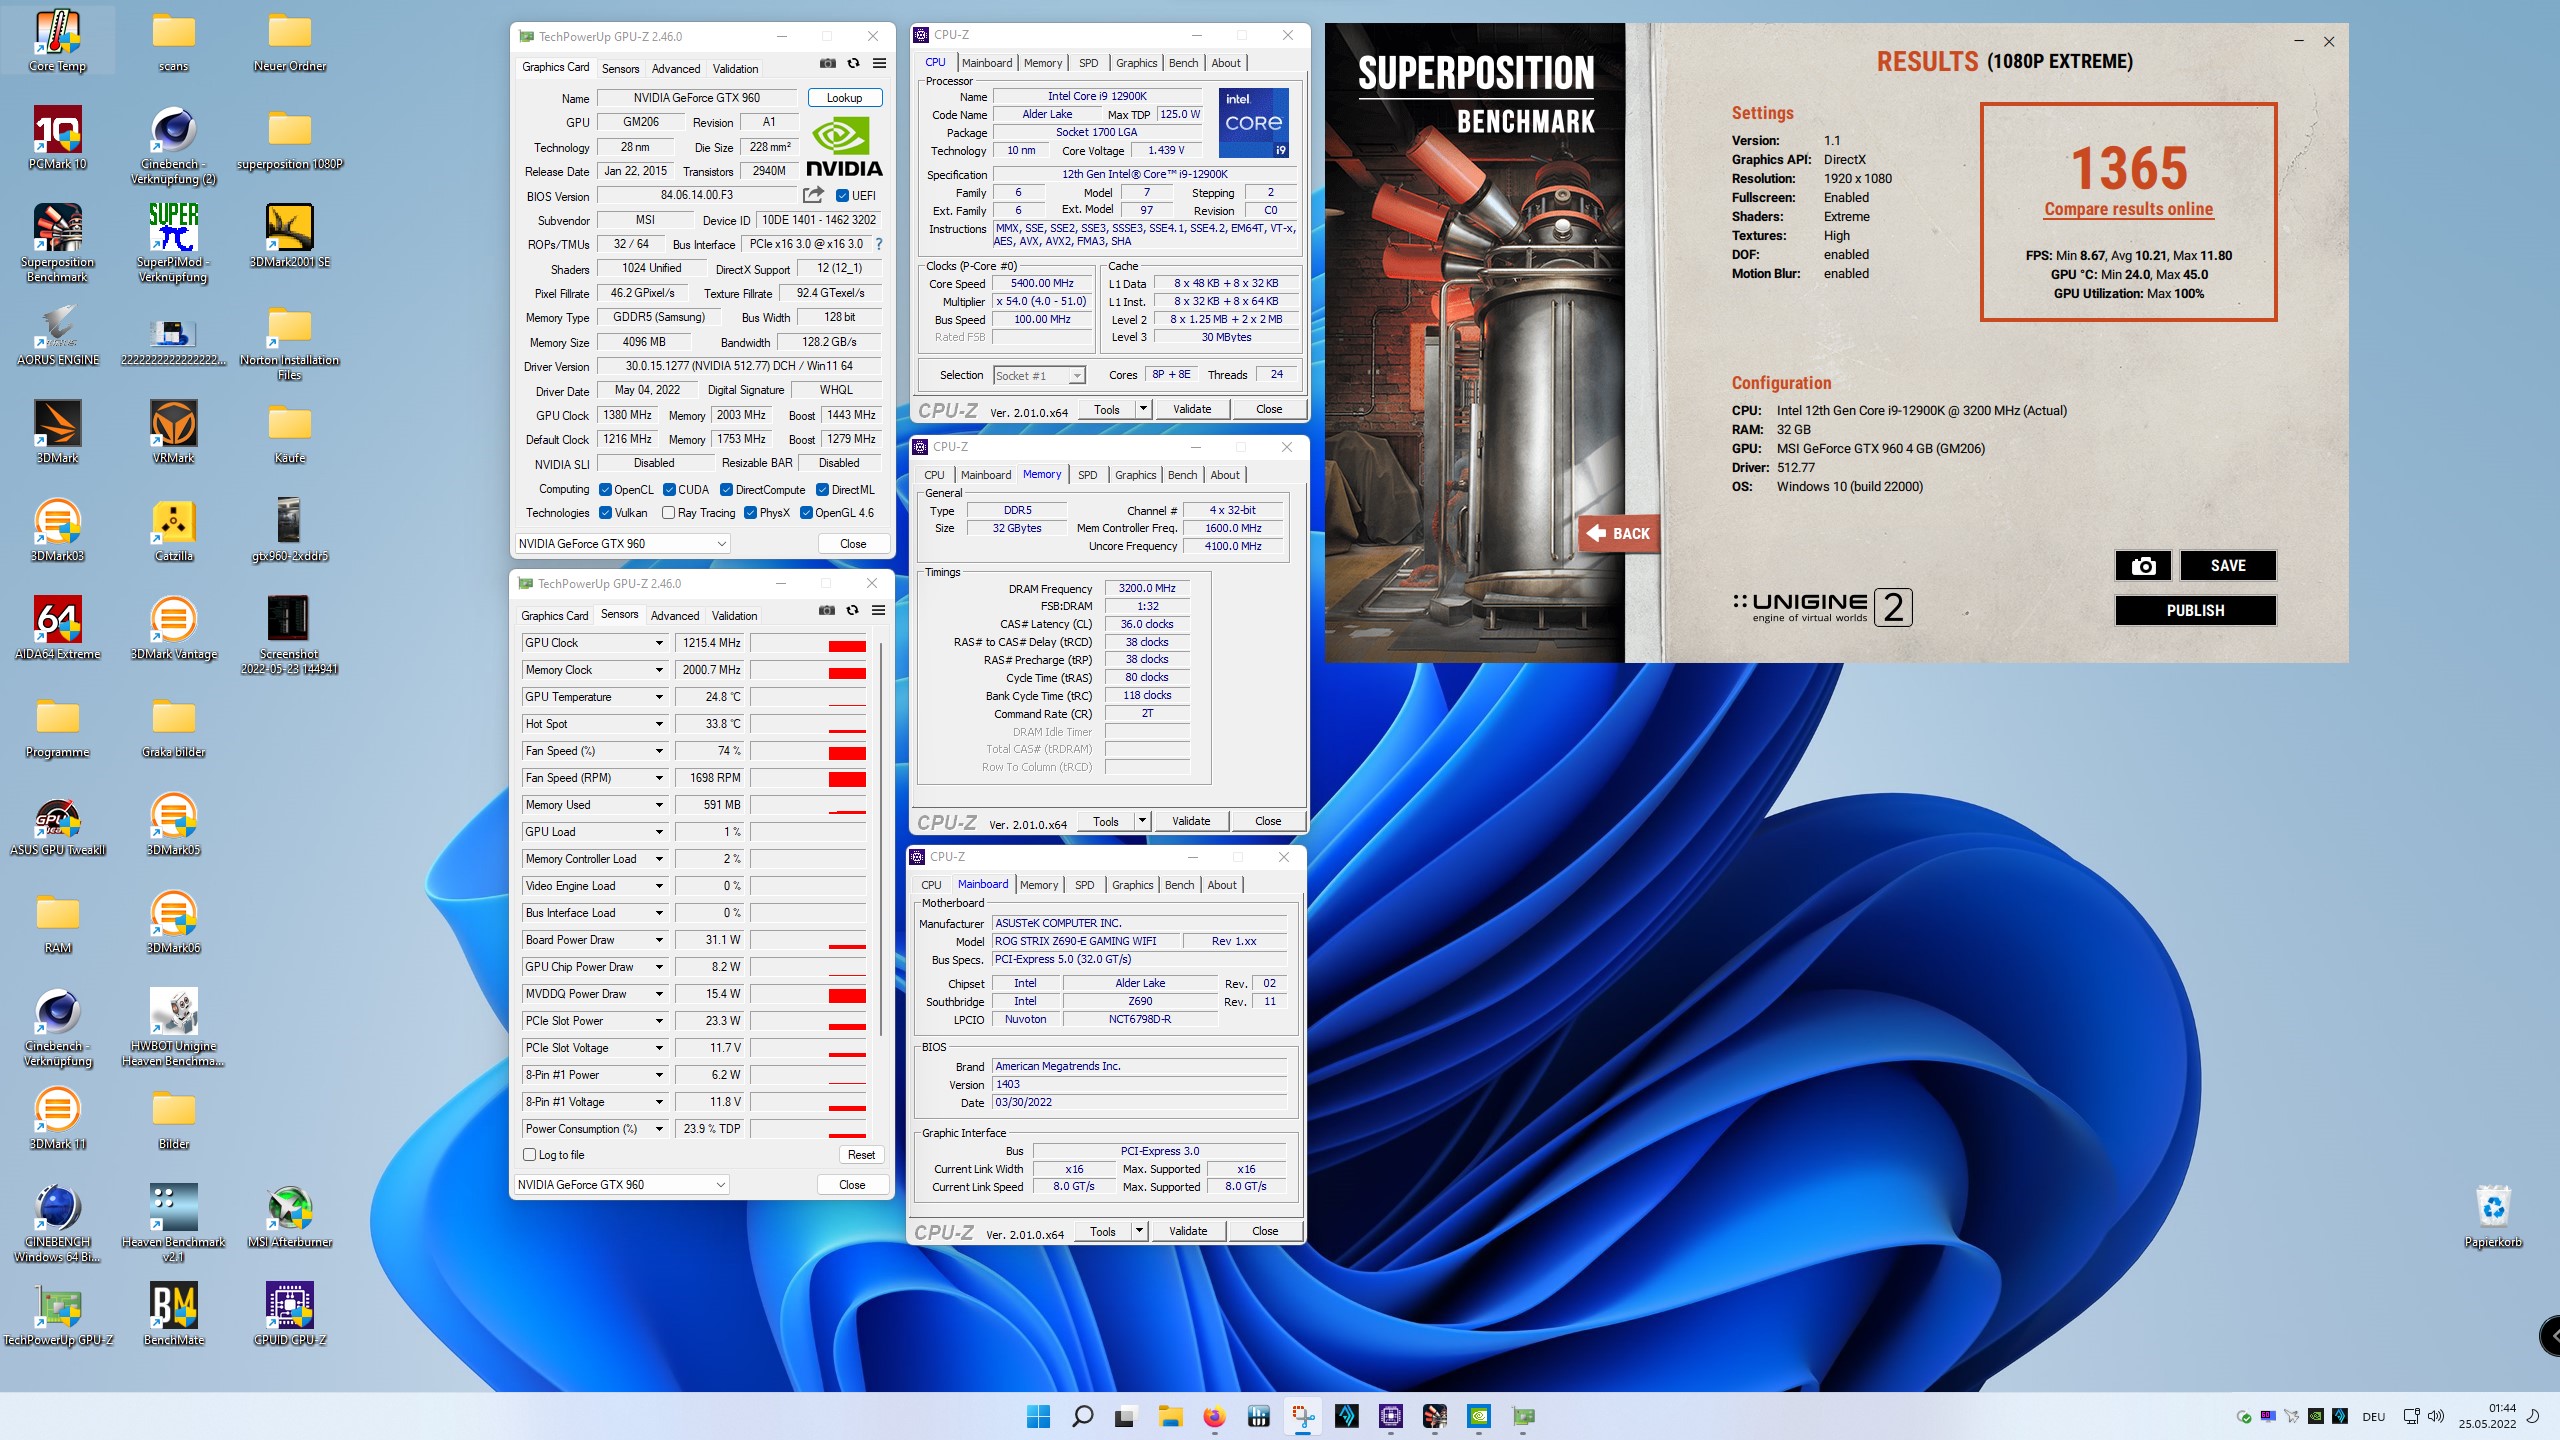Expand the Memory Used sensor dropdown
2560x1440 pixels.
[659, 805]
